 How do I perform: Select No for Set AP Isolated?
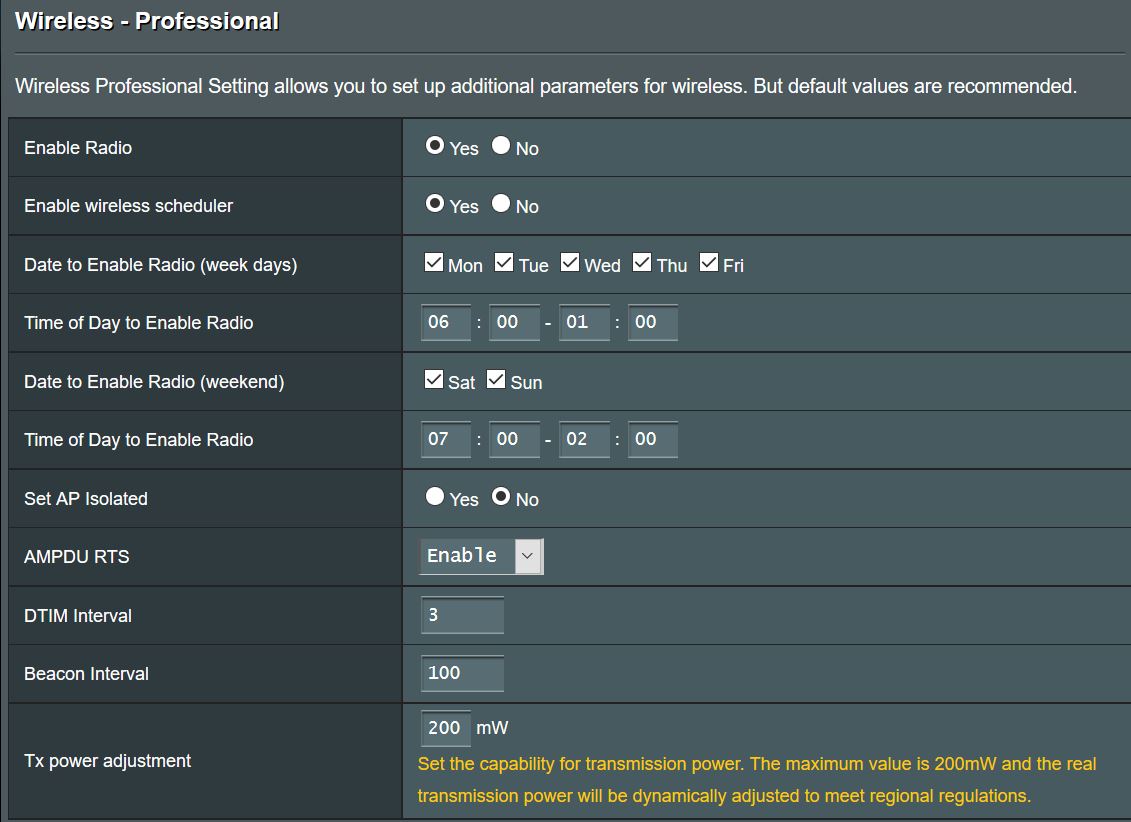point(501,497)
